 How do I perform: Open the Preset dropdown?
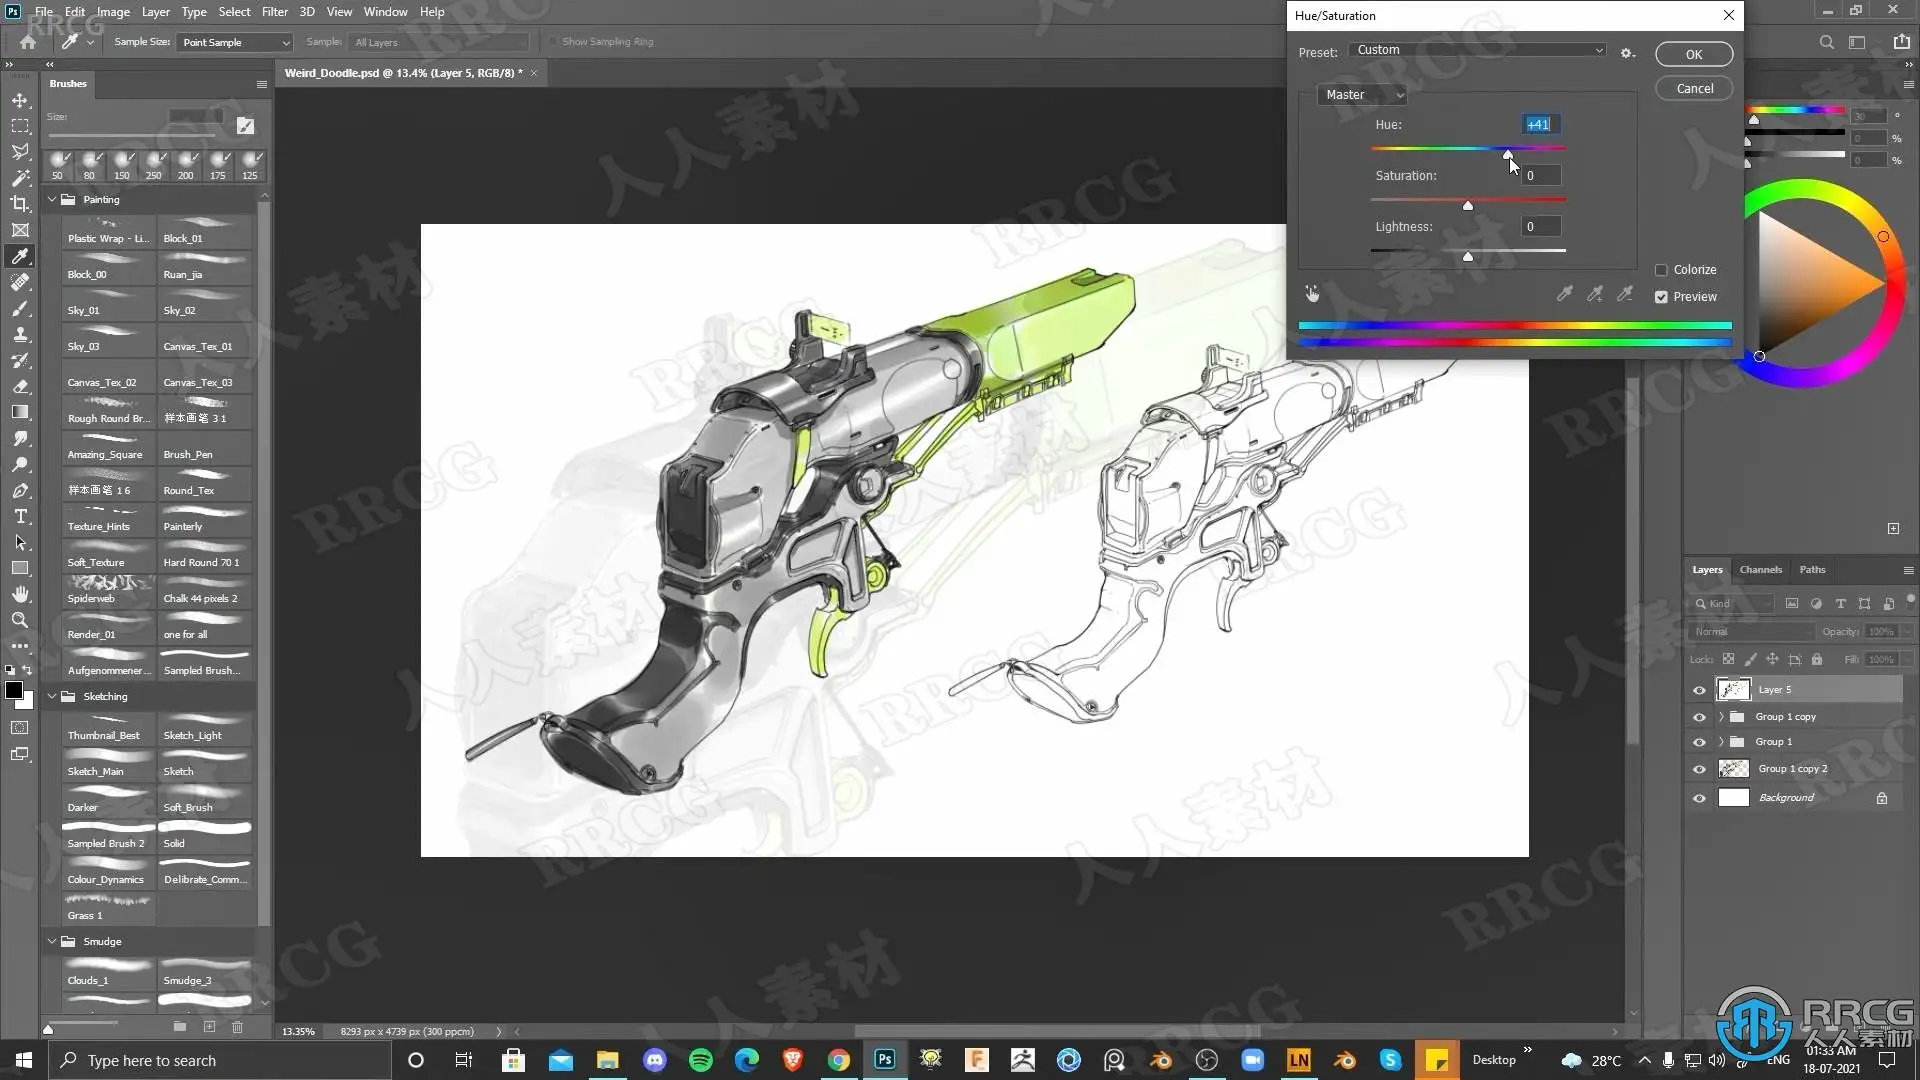pyautogui.click(x=1477, y=50)
